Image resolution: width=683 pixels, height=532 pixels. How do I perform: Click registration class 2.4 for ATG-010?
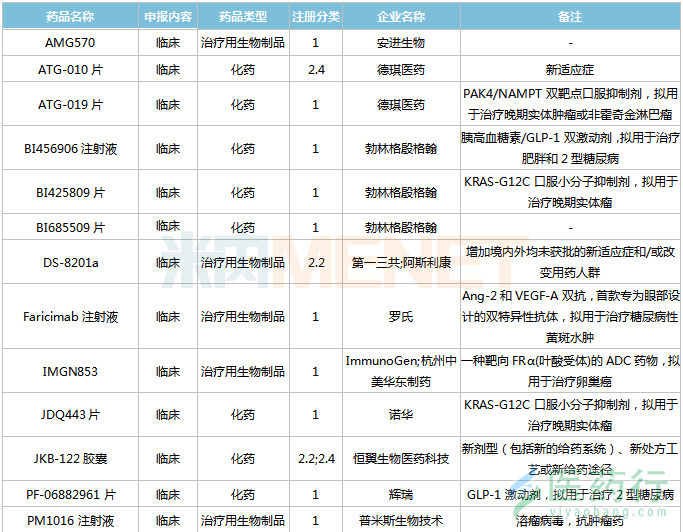tap(316, 69)
